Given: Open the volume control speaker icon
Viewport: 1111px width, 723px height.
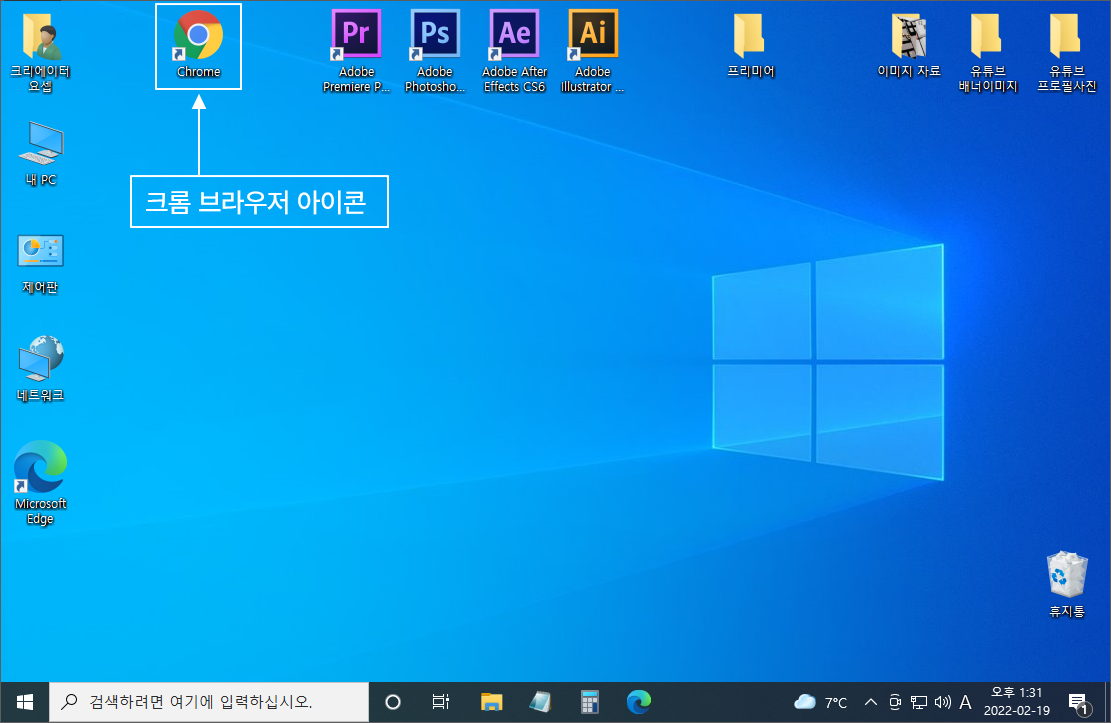Looking at the screenshot, I should 942,702.
